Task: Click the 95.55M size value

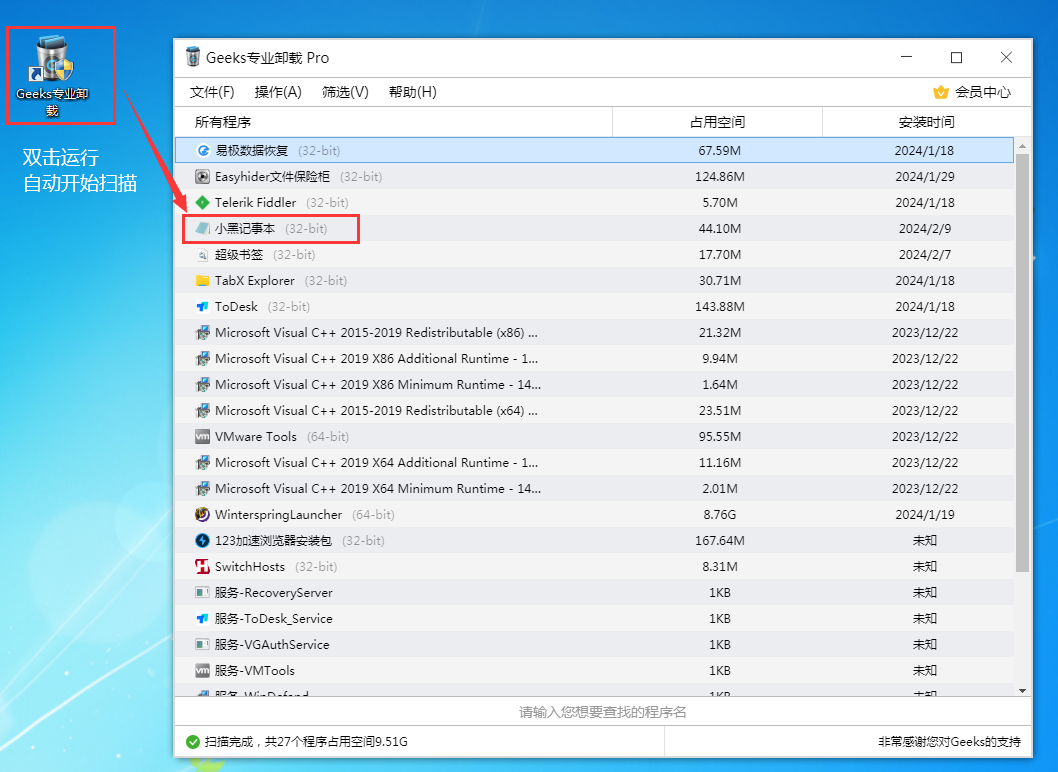Action: click(x=719, y=437)
